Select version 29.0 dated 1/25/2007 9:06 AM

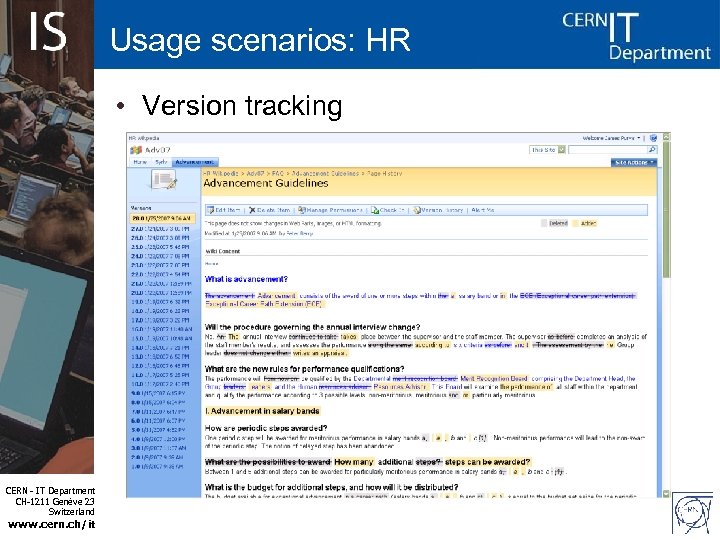click(163, 219)
